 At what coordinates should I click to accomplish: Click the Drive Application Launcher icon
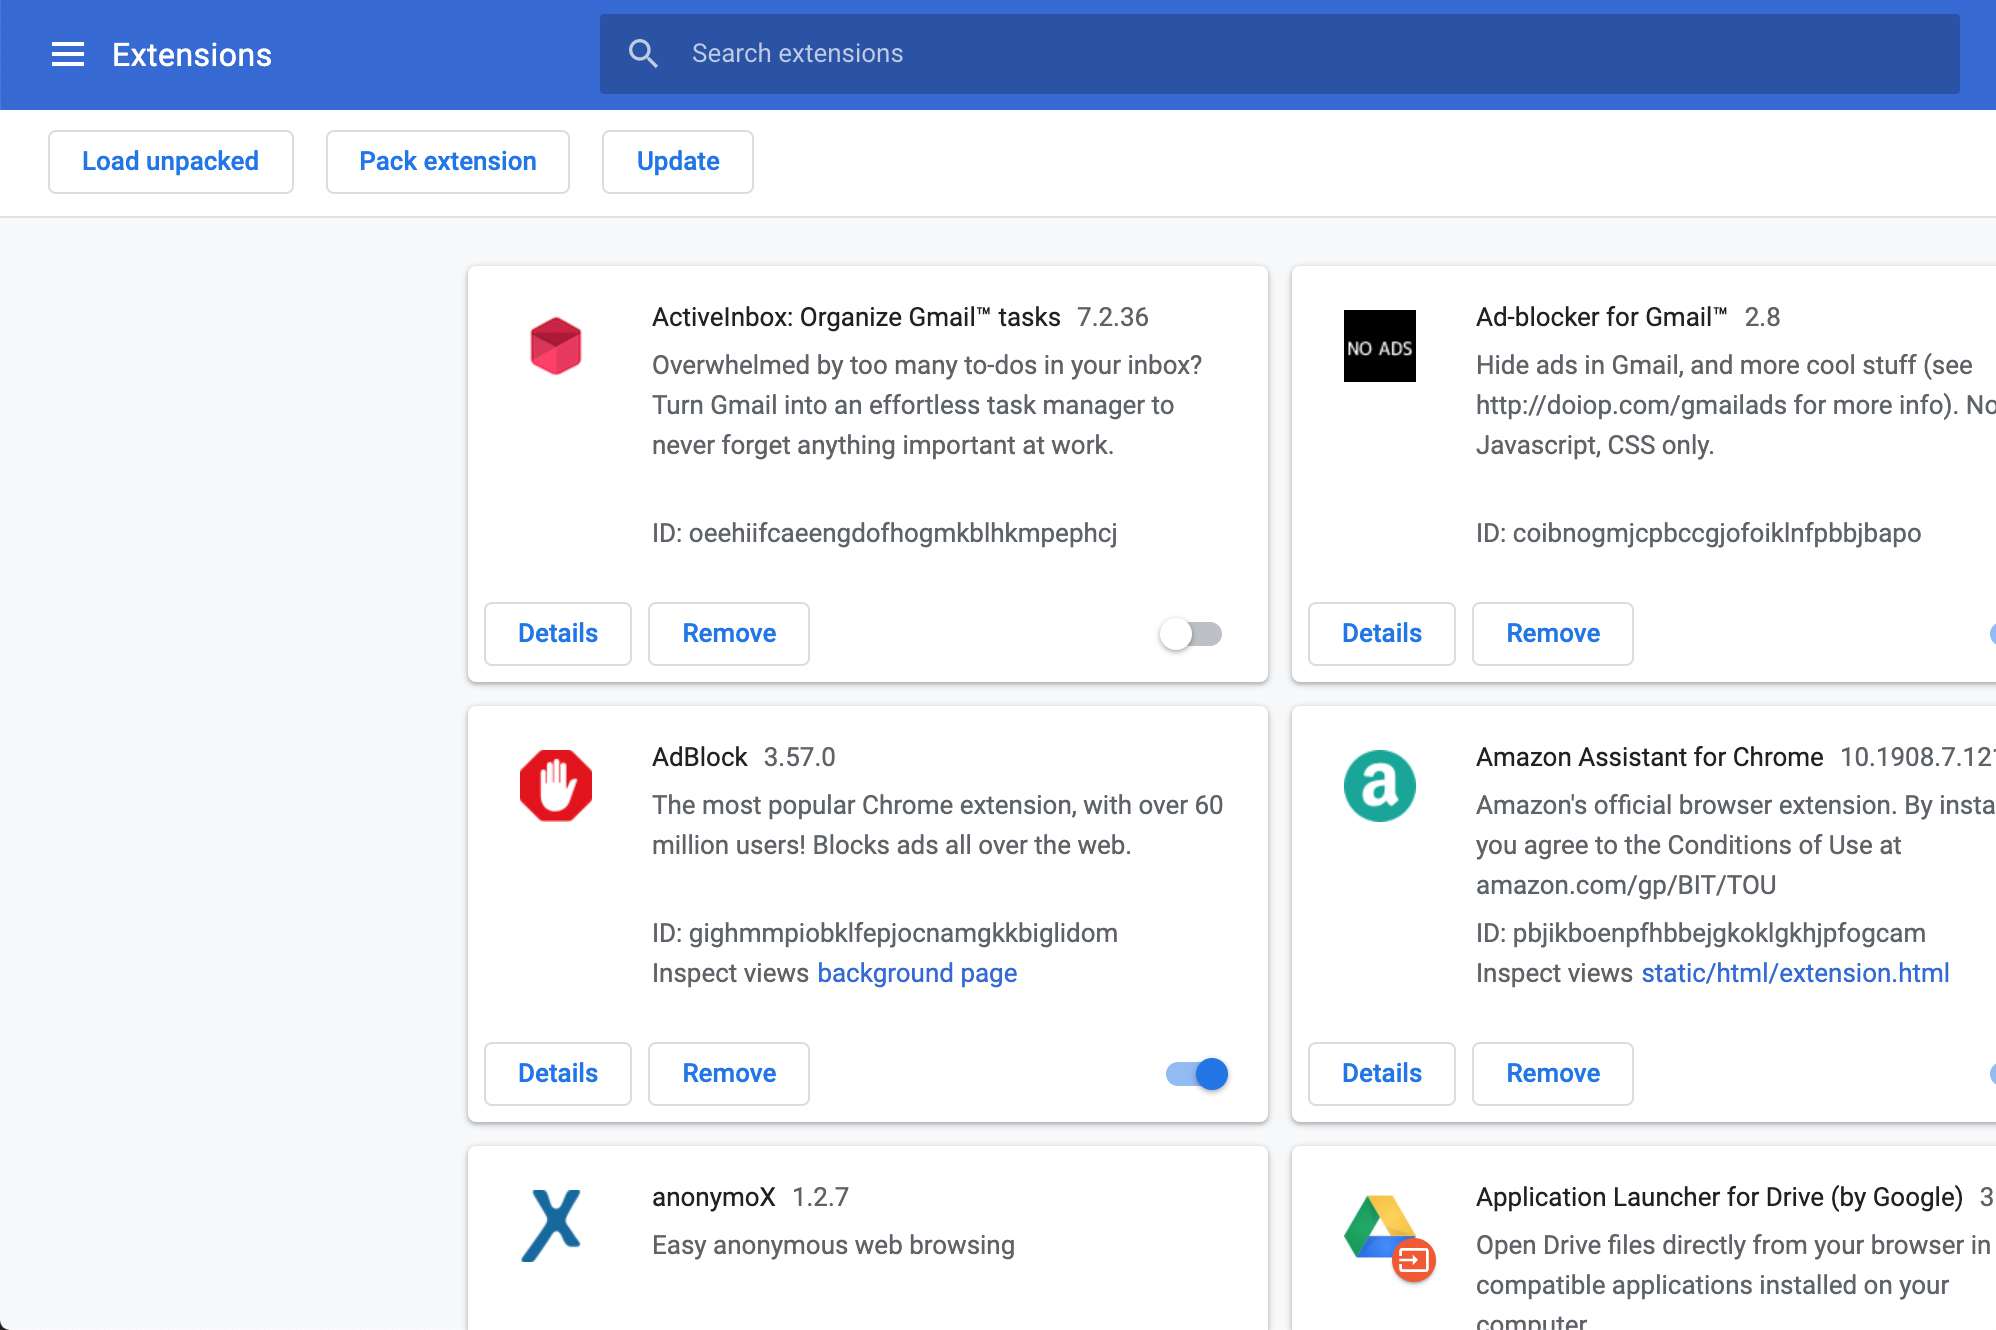(x=1389, y=1238)
